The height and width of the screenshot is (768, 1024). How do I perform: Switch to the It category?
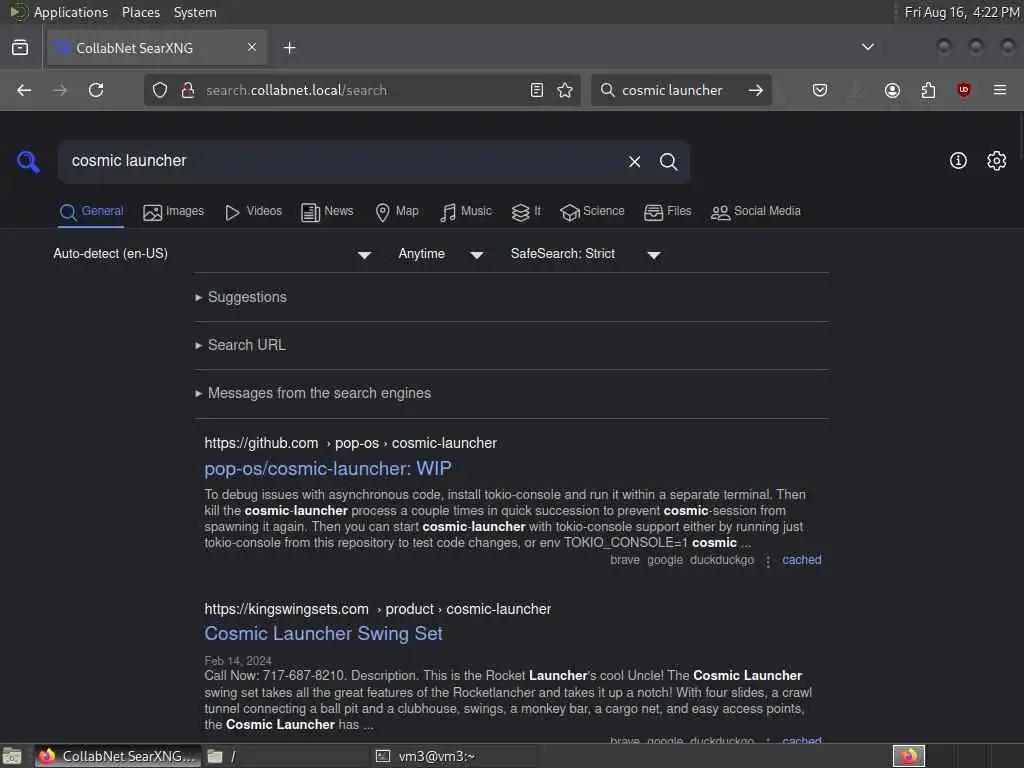[526, 212]
